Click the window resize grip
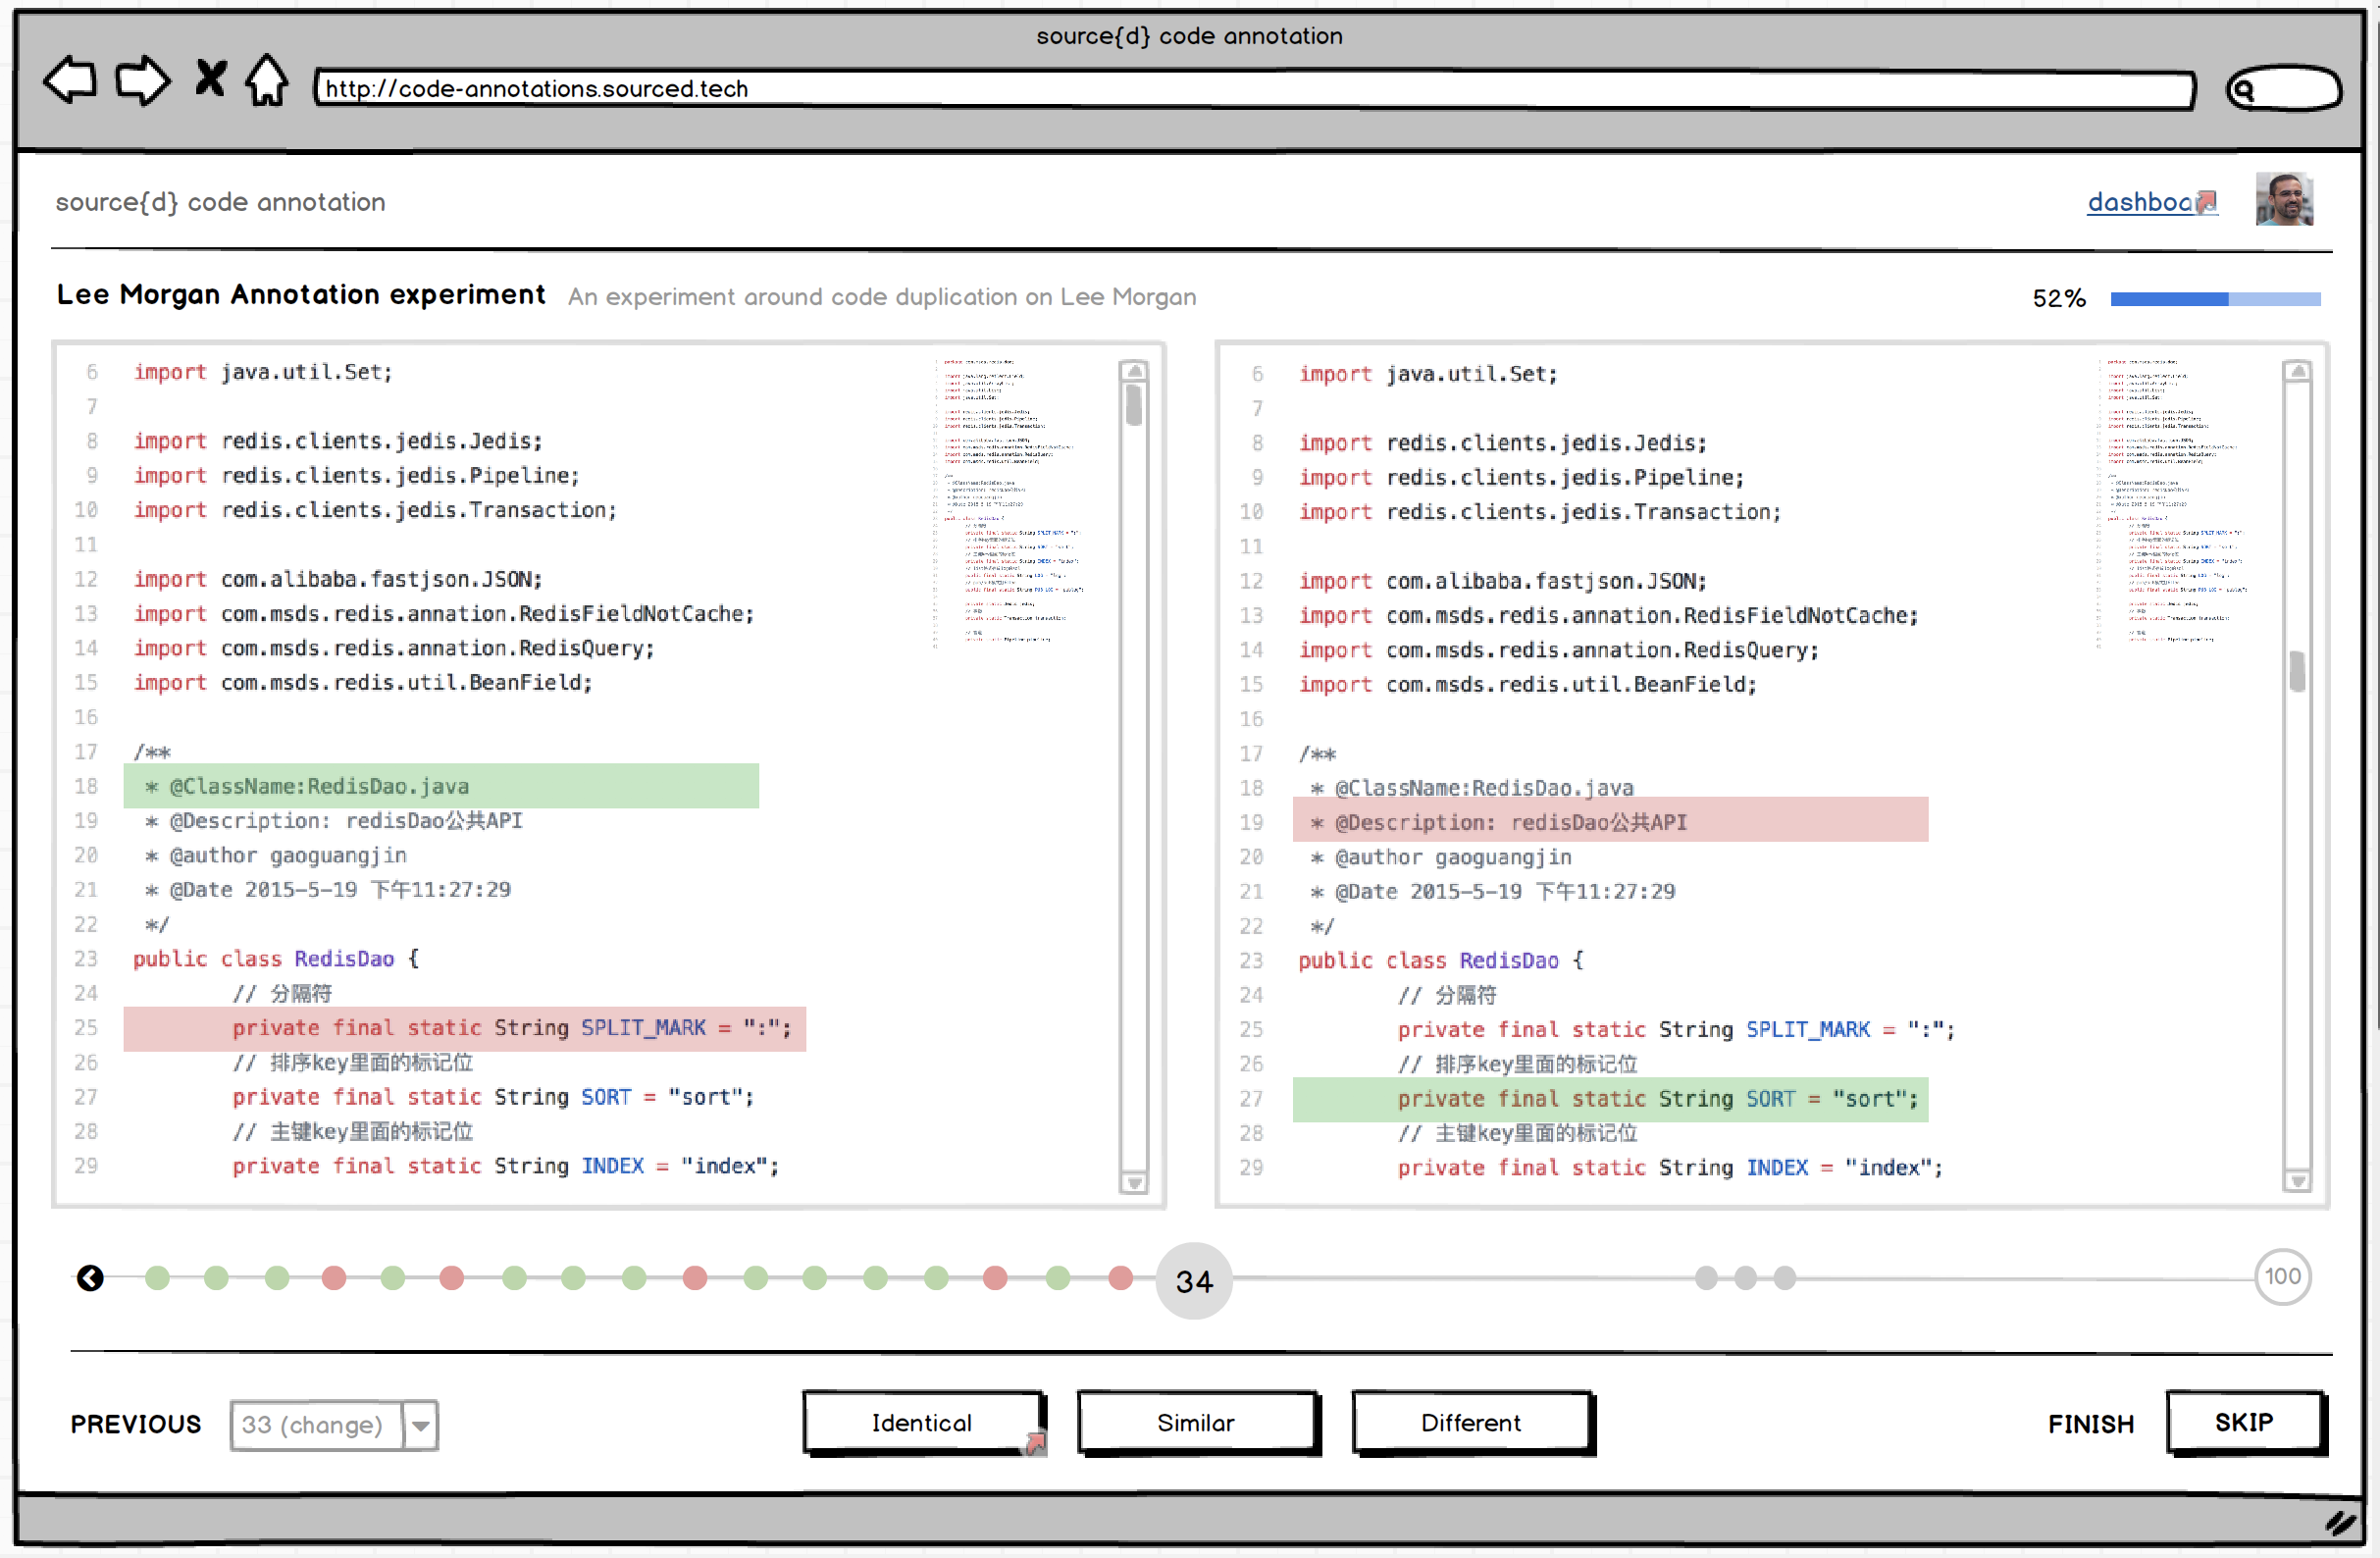 coord(2340,1523)
